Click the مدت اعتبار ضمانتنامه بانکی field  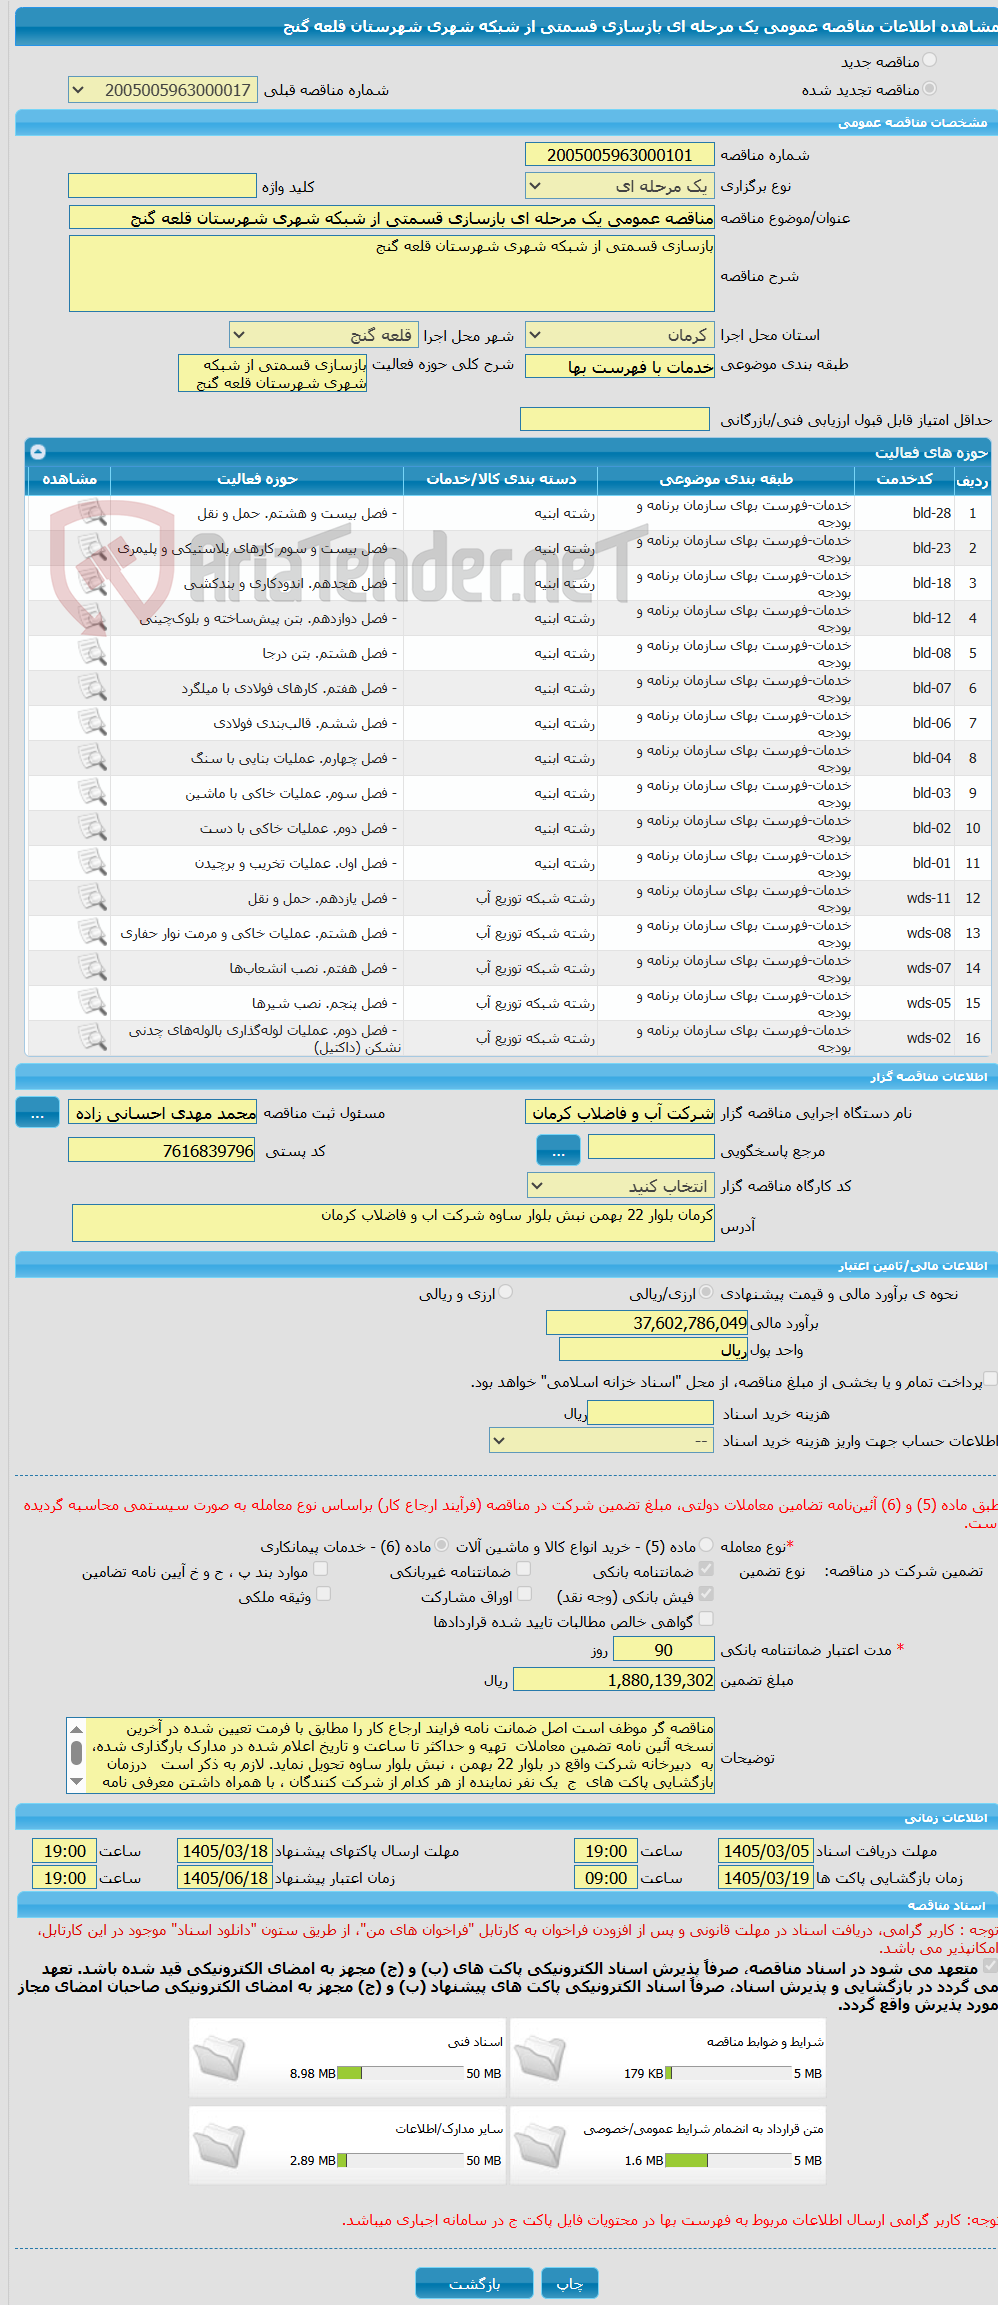pos(664,1649)
